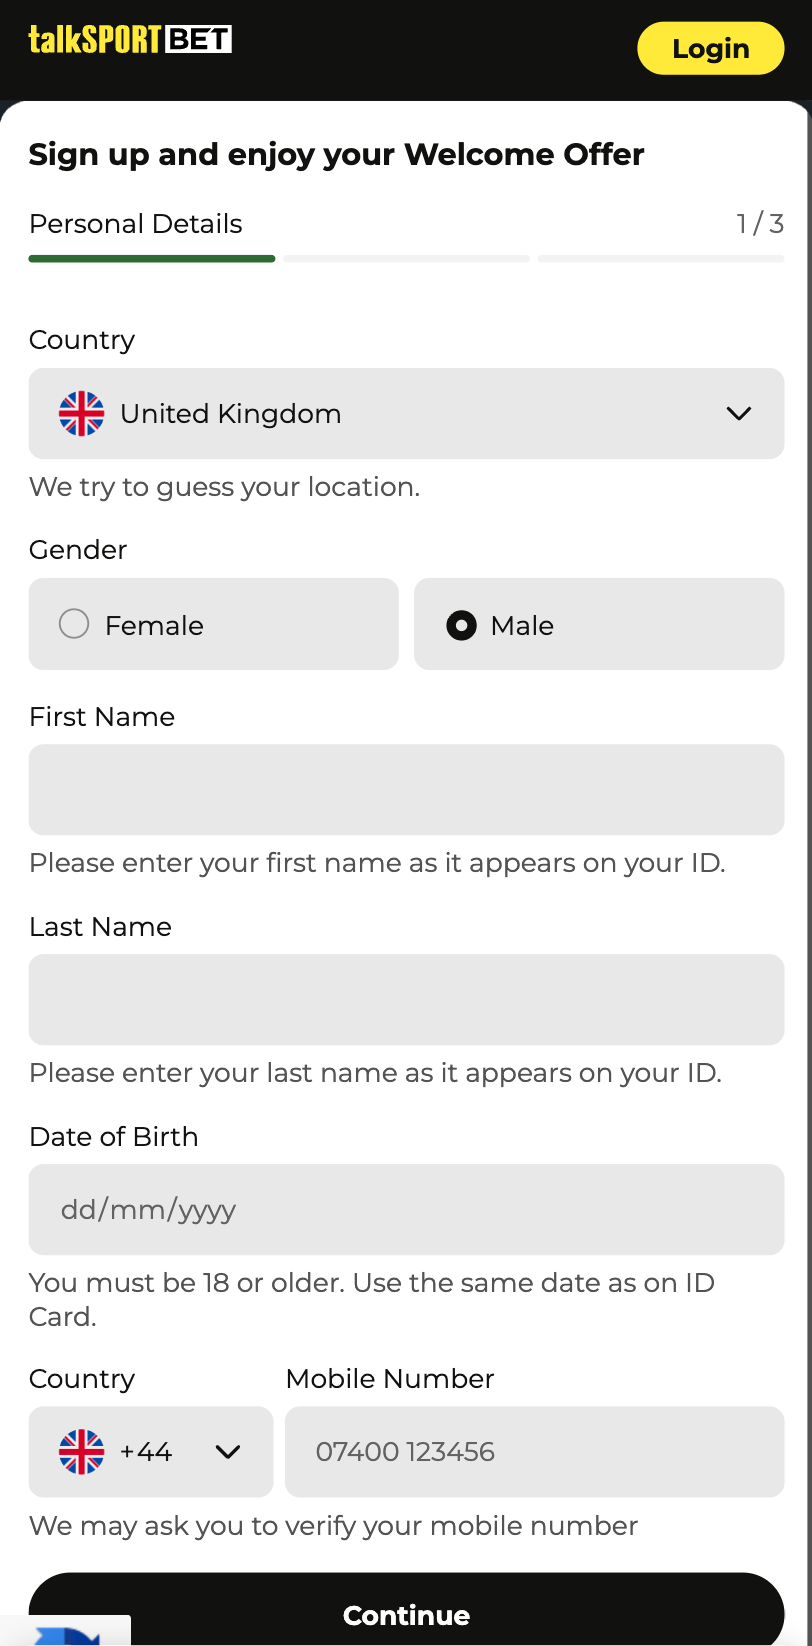Focus the First Name text field
812x1646 pixels.
tap(406, 790)
